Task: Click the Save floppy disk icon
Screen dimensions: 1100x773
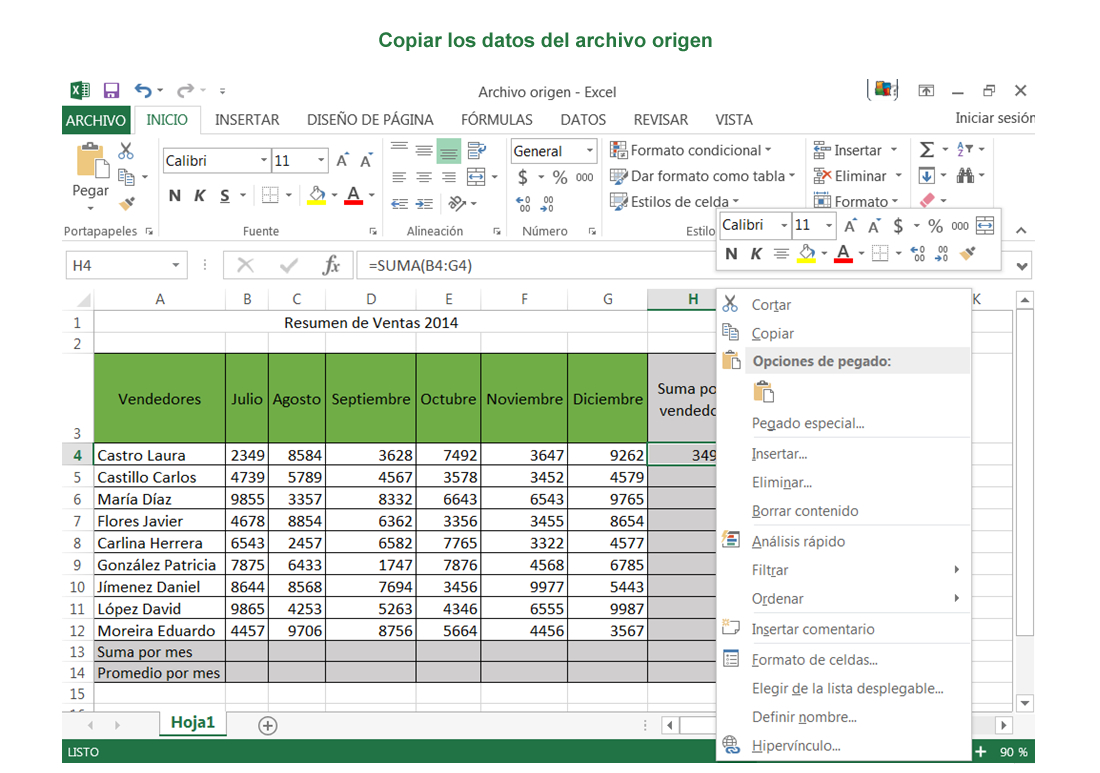Action: 111,90
